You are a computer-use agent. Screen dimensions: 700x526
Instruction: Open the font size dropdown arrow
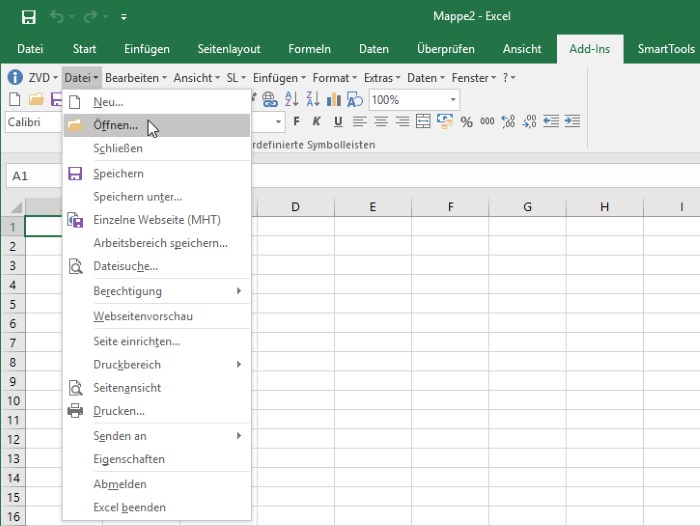[x=278, y=122]
